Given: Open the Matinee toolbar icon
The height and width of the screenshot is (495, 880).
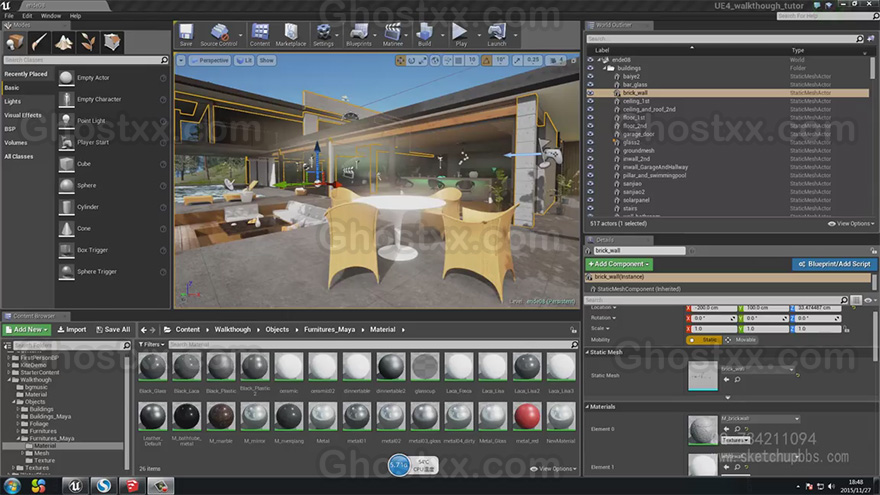Looking at the screenshot, I should click(393, 34).
